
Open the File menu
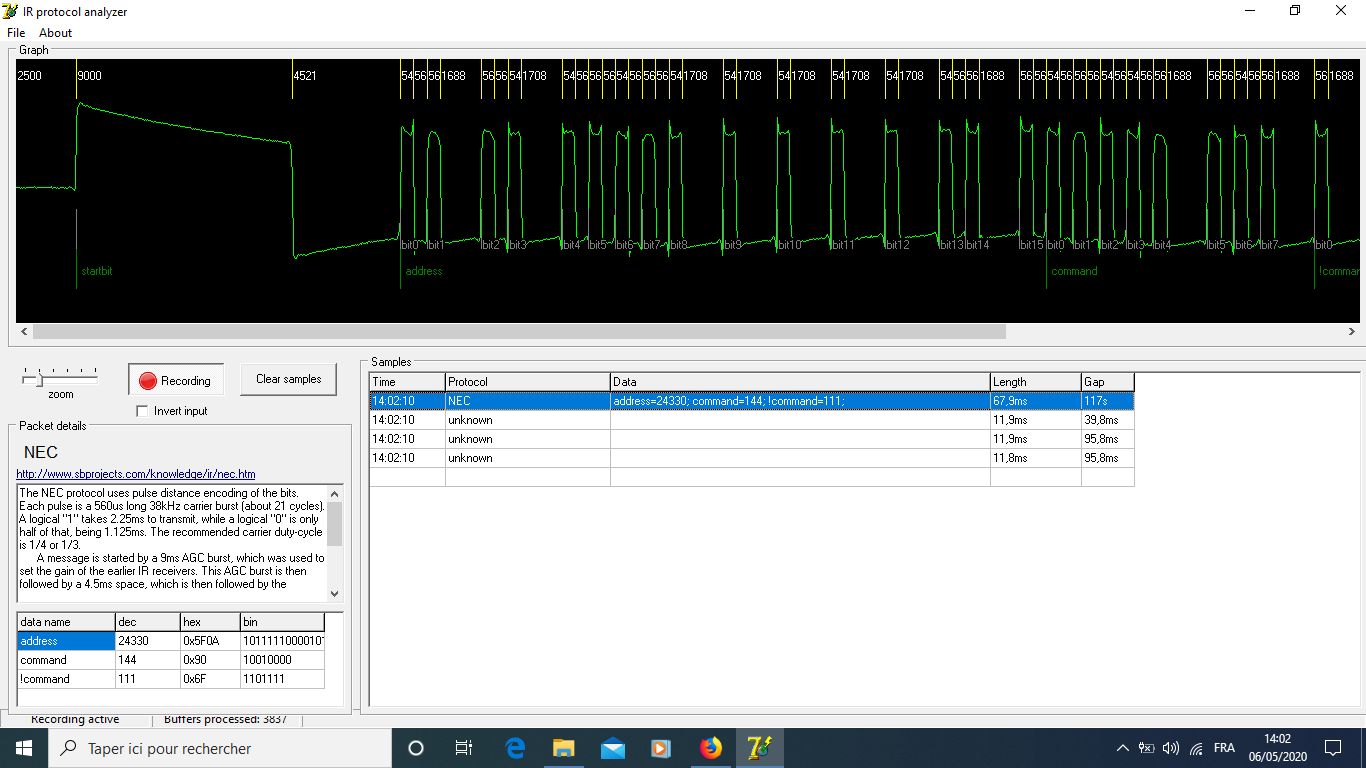coord(16,33)
